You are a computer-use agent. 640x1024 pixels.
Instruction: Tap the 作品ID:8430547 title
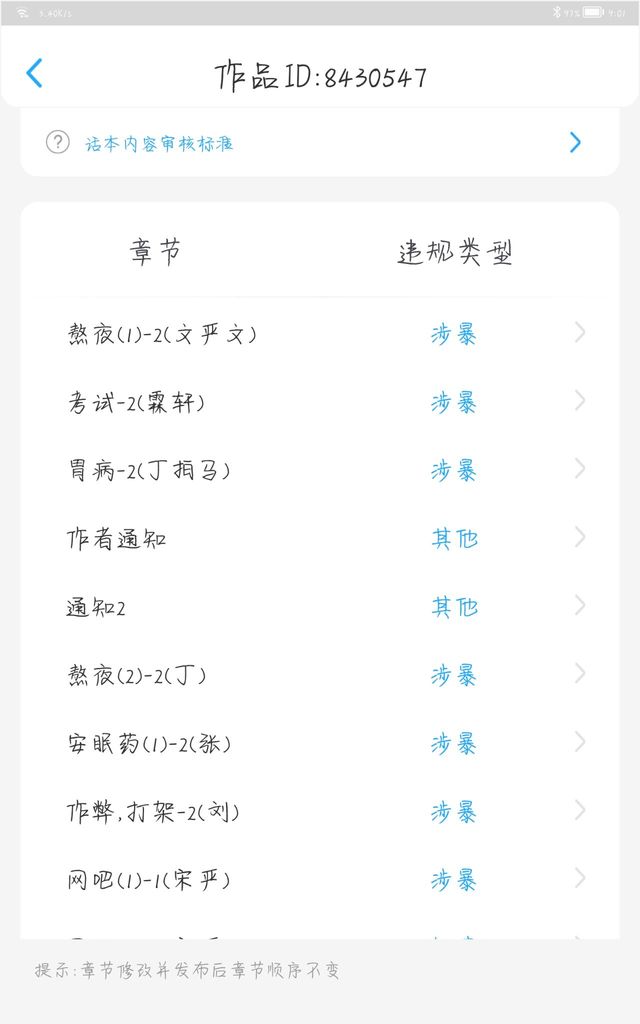320,77
